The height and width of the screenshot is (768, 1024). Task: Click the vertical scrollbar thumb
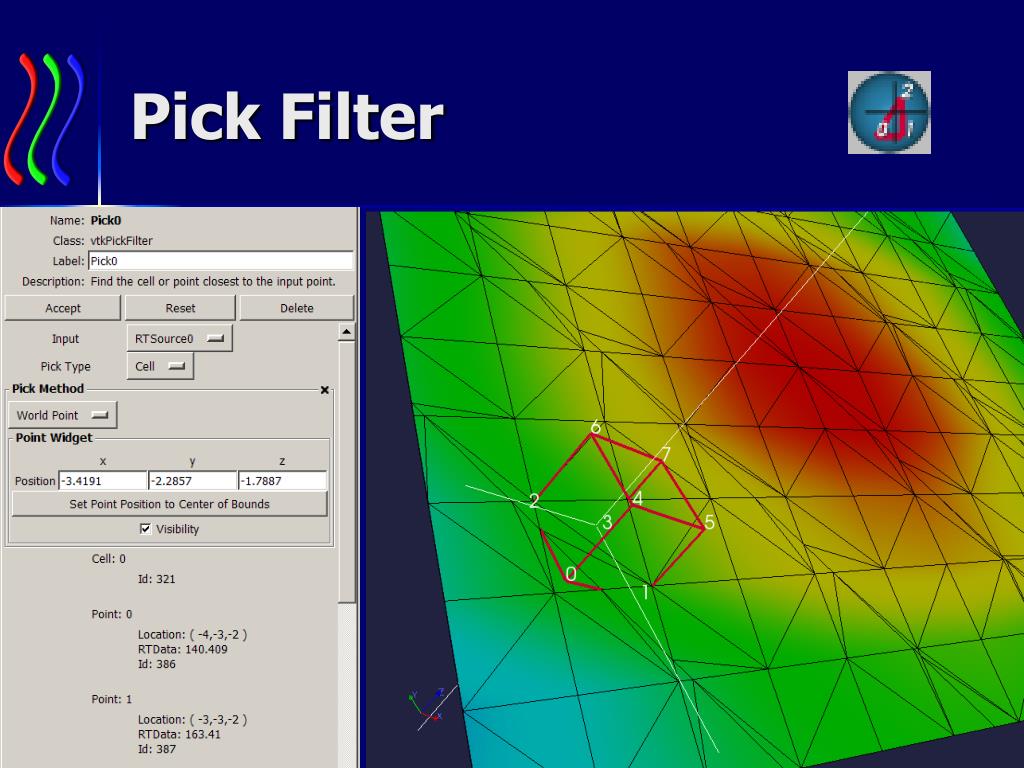tap(346, 472)
